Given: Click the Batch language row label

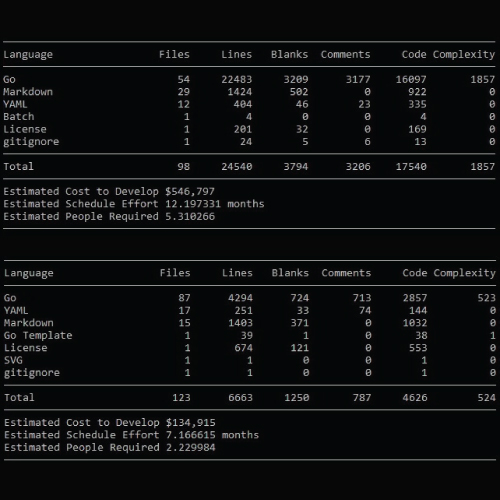Looking at the screenshot, I should (x=19, y=117).
